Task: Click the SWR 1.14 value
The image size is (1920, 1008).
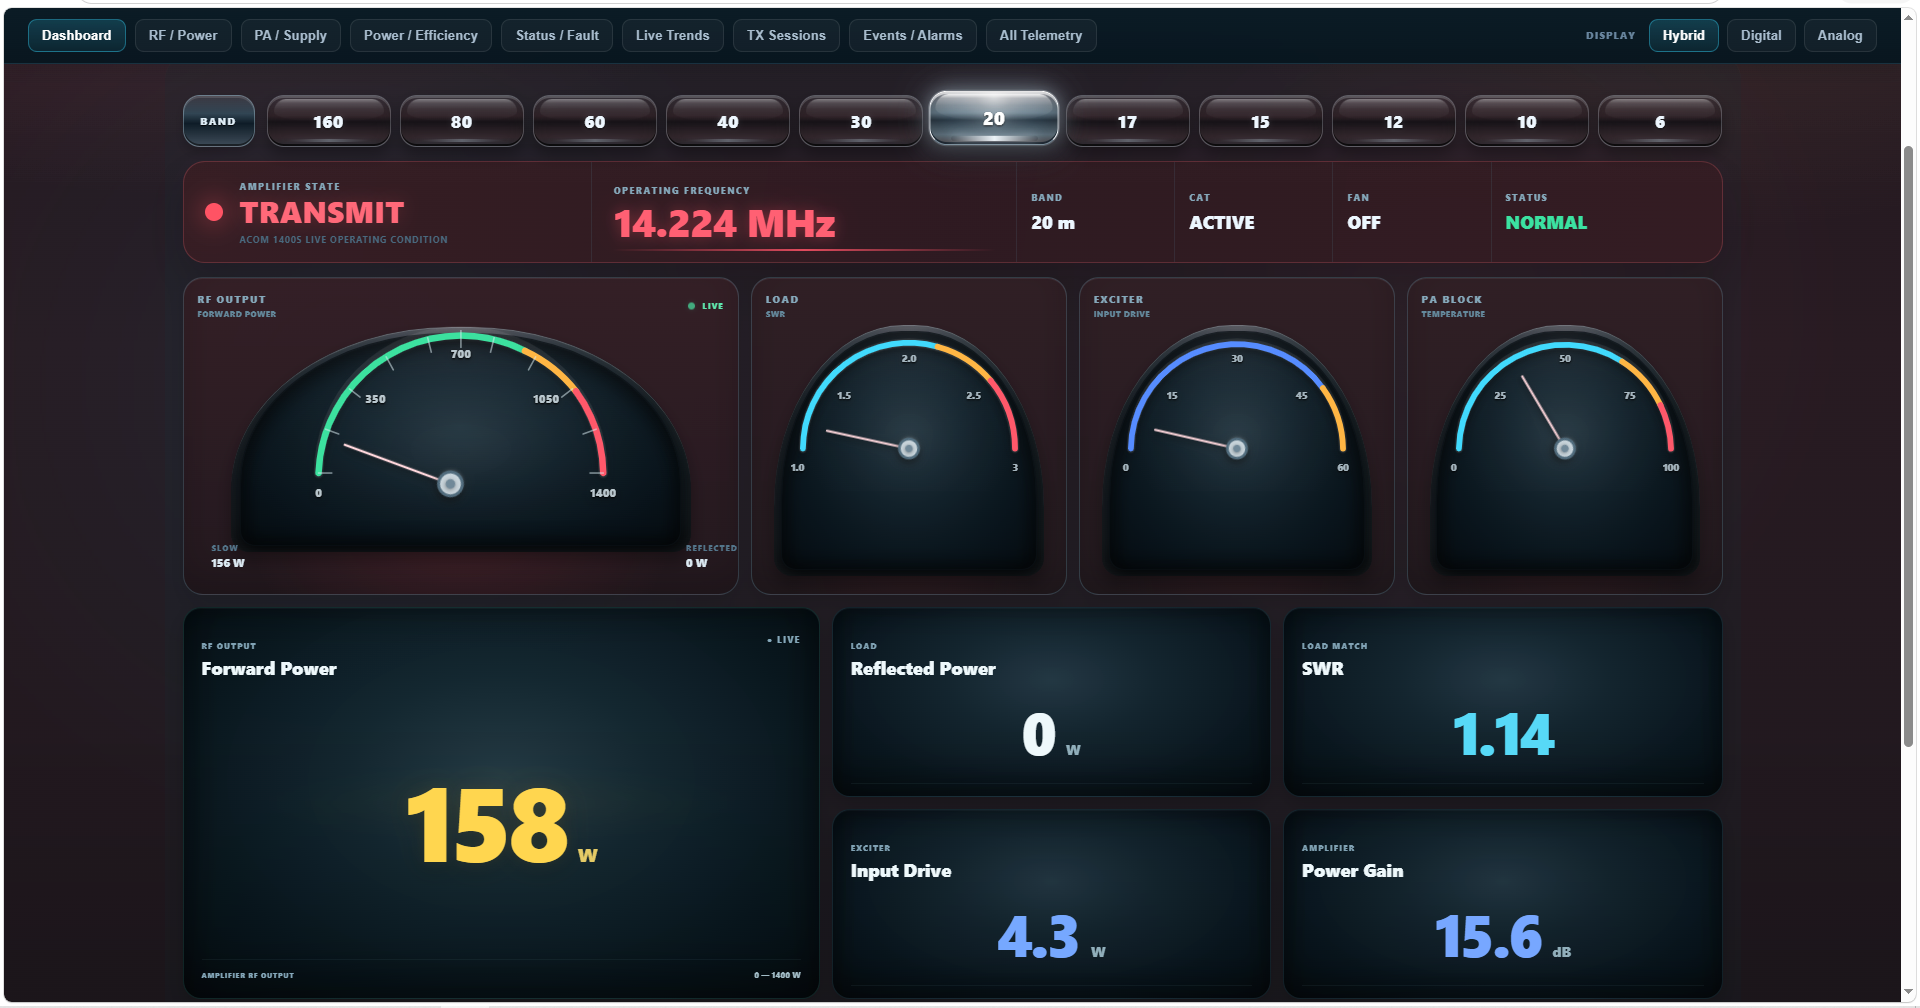Action: point(1502,735)
